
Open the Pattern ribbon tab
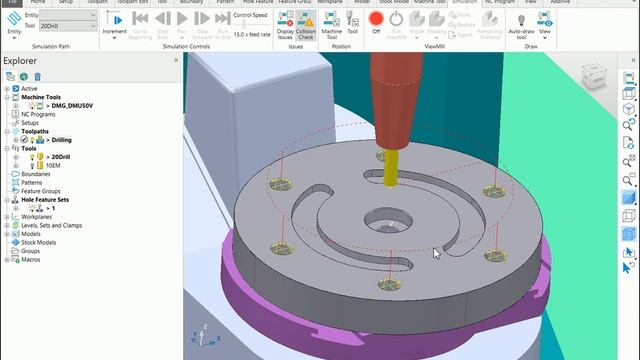pos(225,2)
